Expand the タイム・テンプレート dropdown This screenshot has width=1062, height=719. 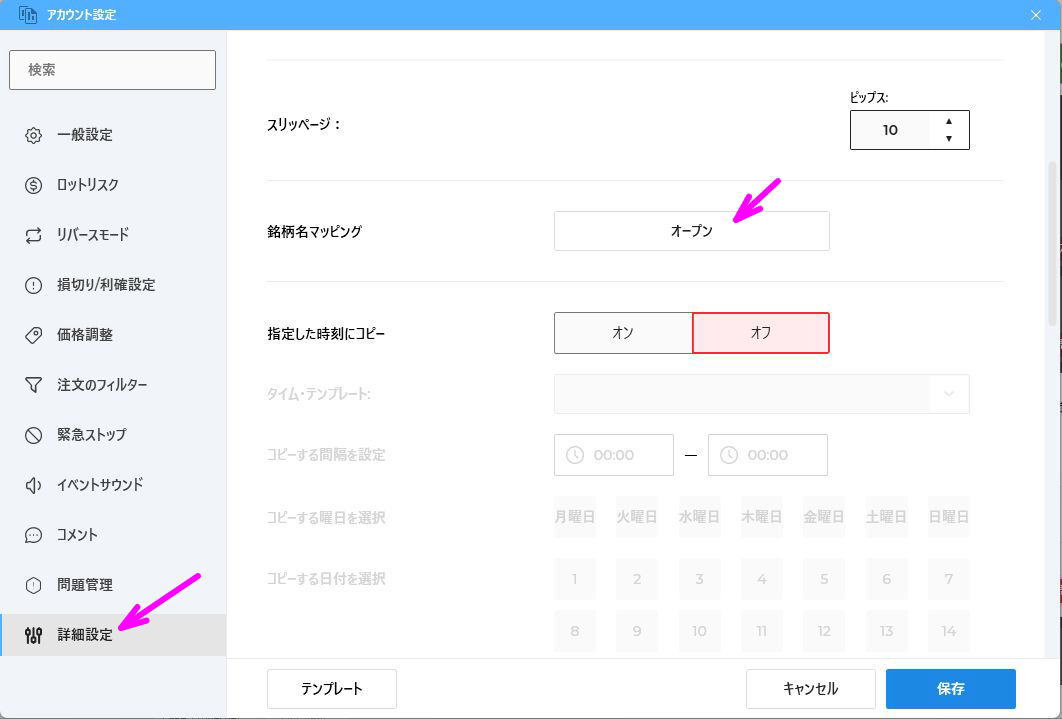(x=947, y=394)
